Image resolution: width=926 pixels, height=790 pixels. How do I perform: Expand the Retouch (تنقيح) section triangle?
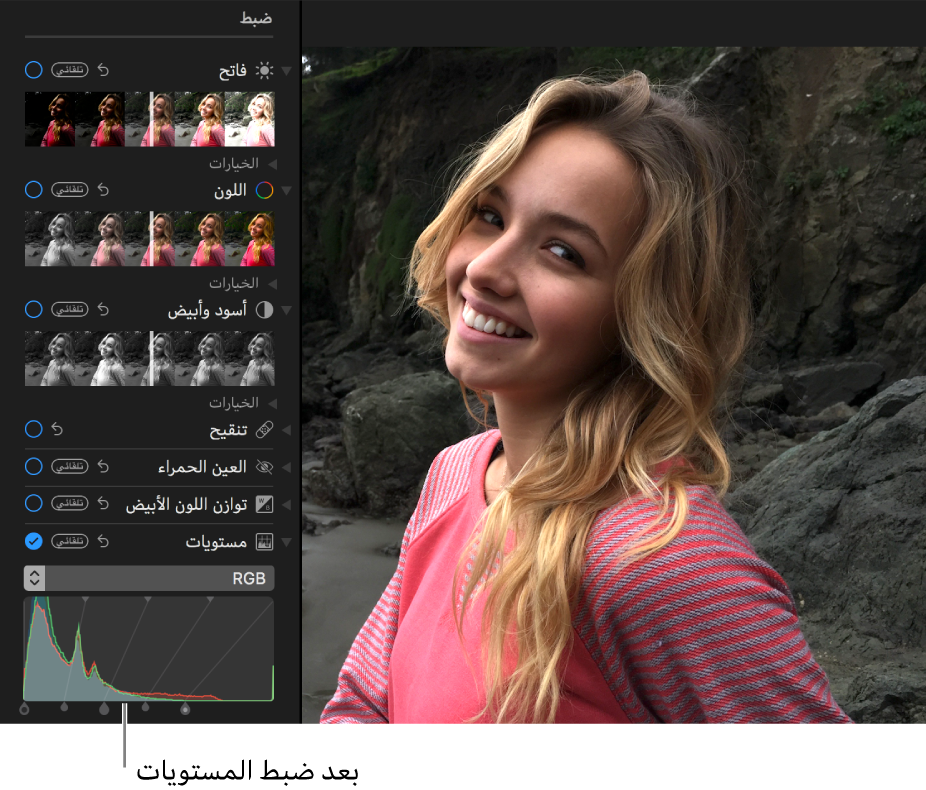tap(288, 429)
